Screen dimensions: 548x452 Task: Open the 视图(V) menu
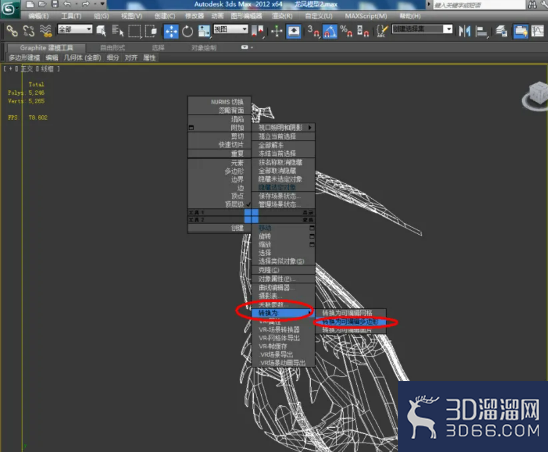tap(131, 16)
